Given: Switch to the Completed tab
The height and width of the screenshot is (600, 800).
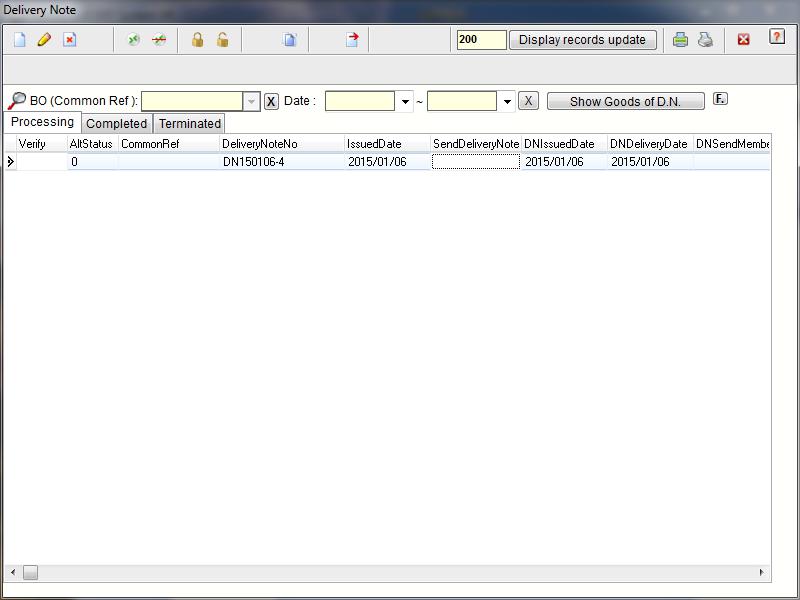Looking at the screenshot, I should [116, 123].
